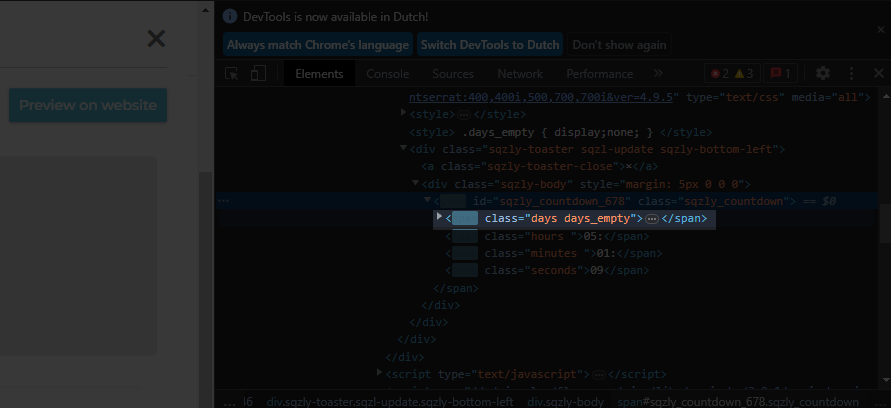Close the DevTools panel
Image resolution: width=891 pixels, height=408 pixels.
point(878,73)
